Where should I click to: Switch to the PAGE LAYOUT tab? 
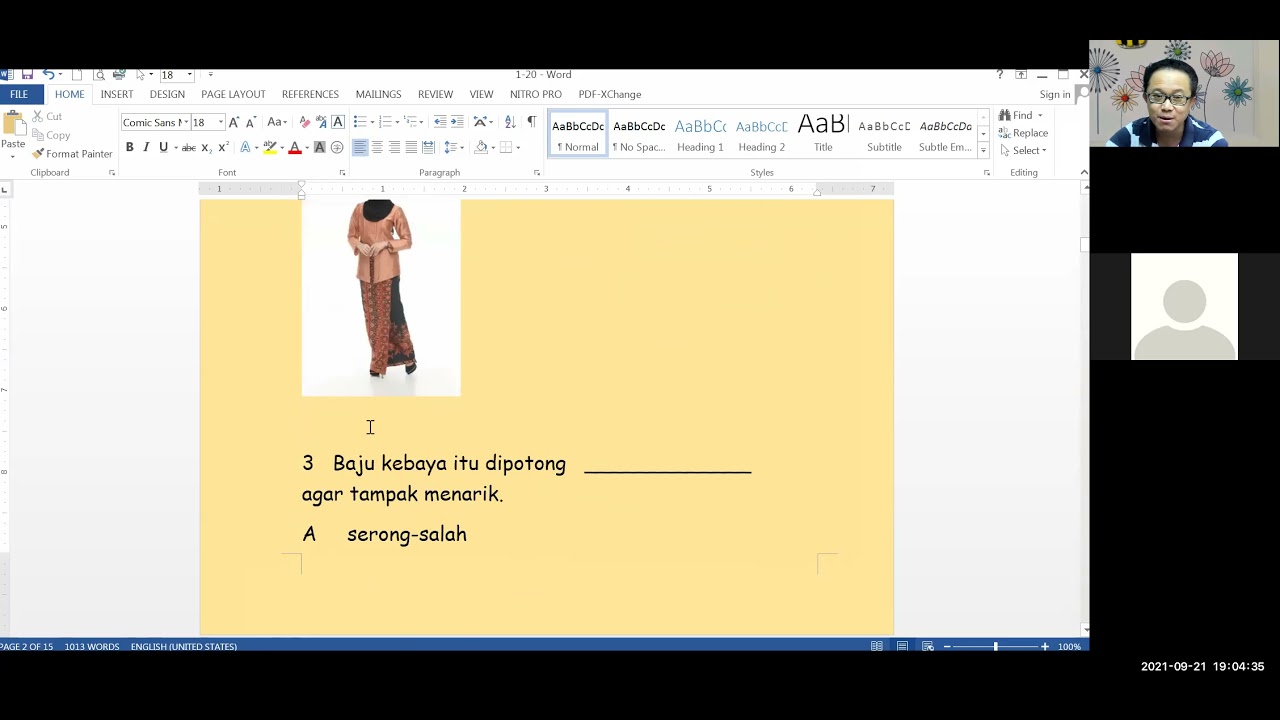pos(233,94)
